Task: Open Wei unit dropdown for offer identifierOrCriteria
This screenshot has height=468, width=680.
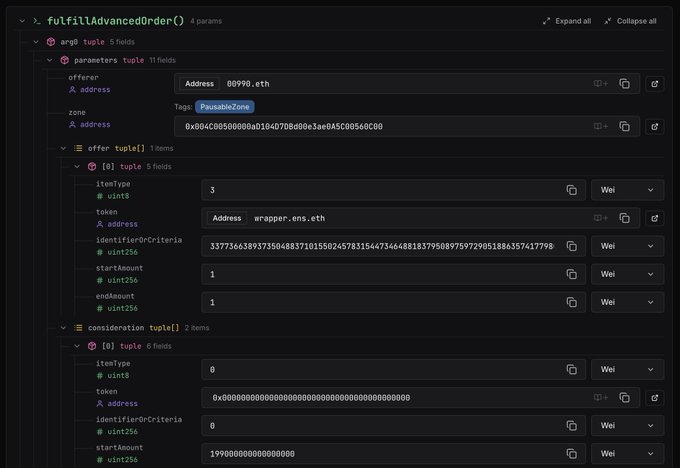Action: (627, 246)
